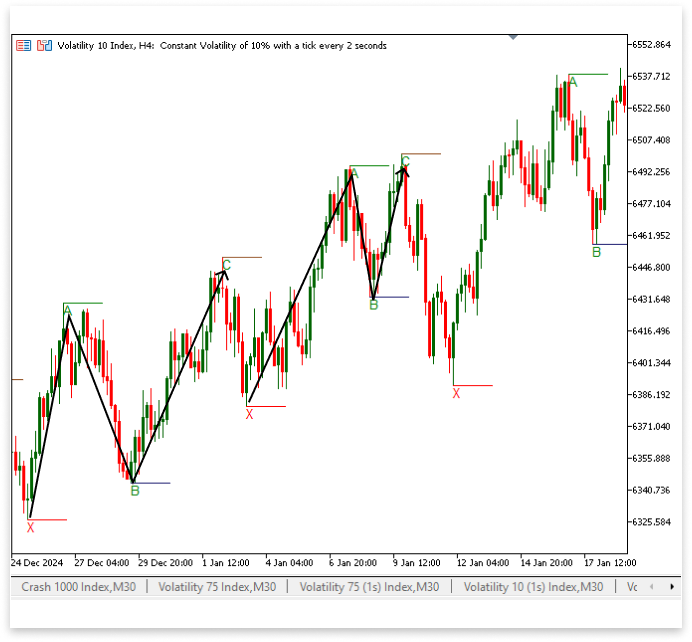Click the price label 6325.584
Viewport: 692px width, 642px height.
pos(651,522)
